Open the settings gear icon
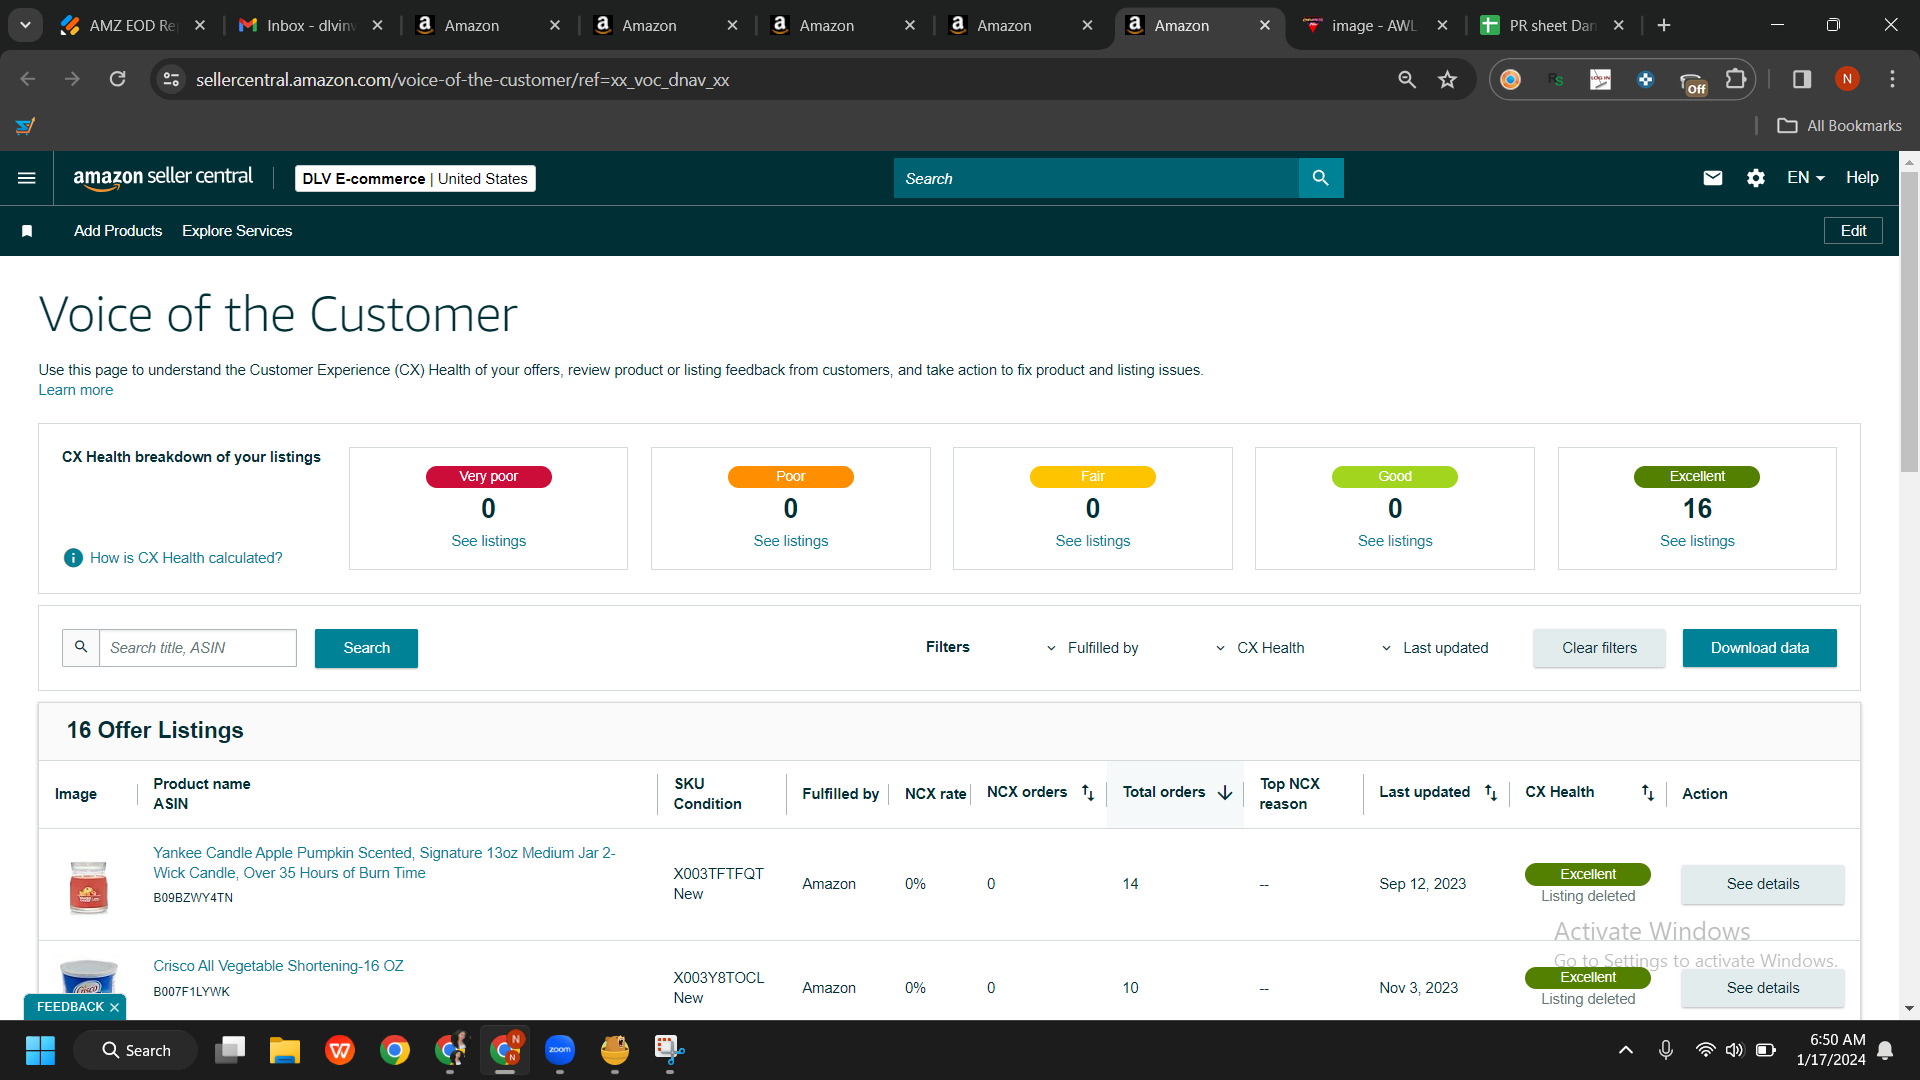1920x1080 pixels. 1756,178
